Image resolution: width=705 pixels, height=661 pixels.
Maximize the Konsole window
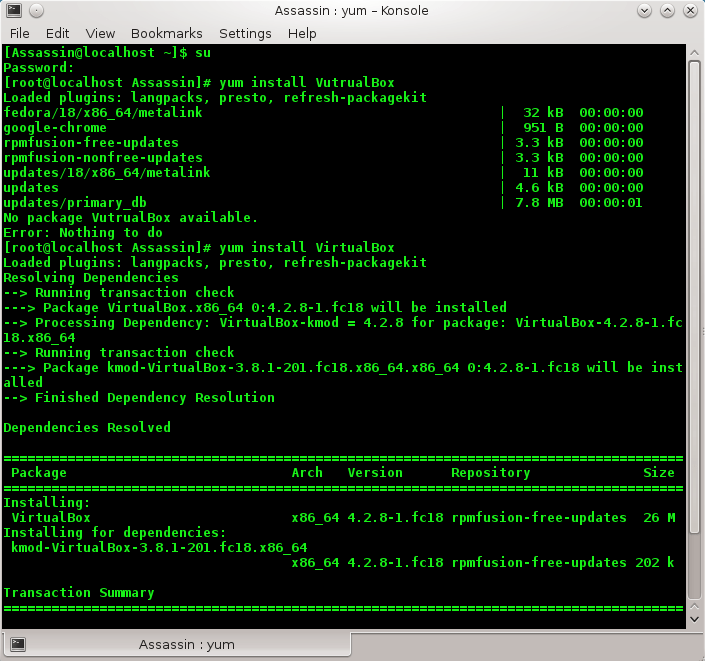(x=667, y=10)
